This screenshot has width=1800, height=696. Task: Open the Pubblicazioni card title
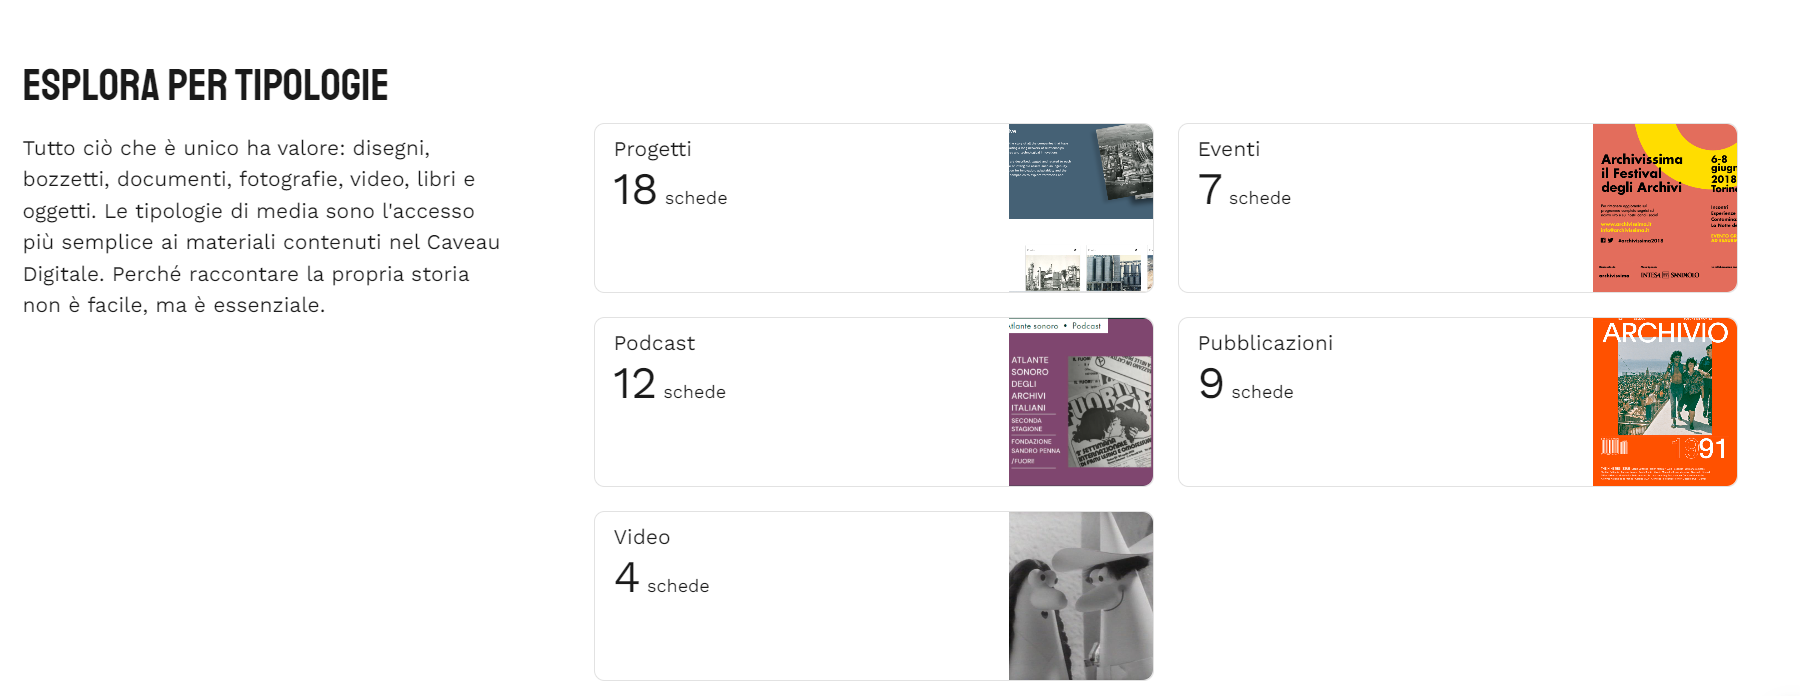[x=1265, y=343]
